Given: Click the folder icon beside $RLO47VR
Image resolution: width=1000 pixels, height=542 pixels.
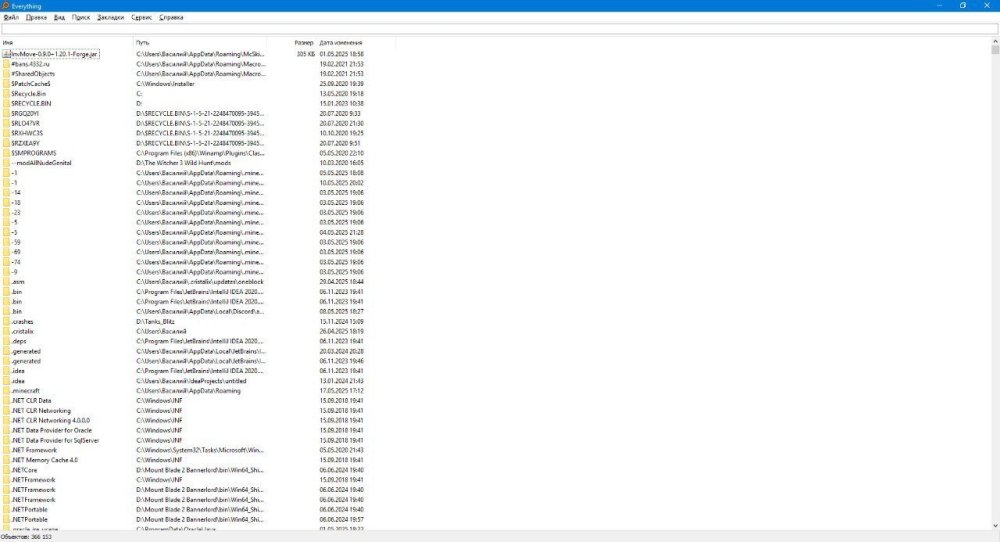Looking at the screenshot, I should 6,124.
